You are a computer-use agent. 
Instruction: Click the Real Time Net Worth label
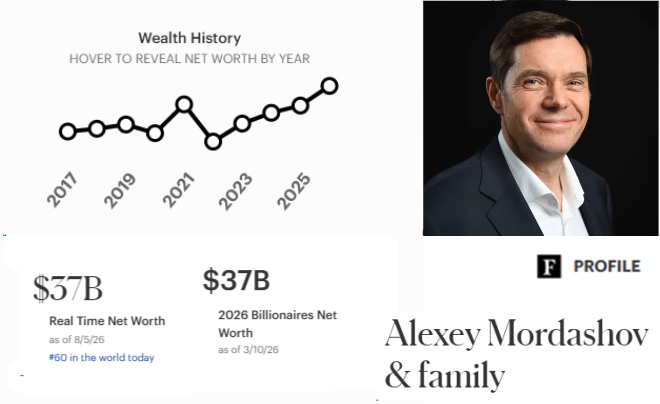[x=107, y=321]
